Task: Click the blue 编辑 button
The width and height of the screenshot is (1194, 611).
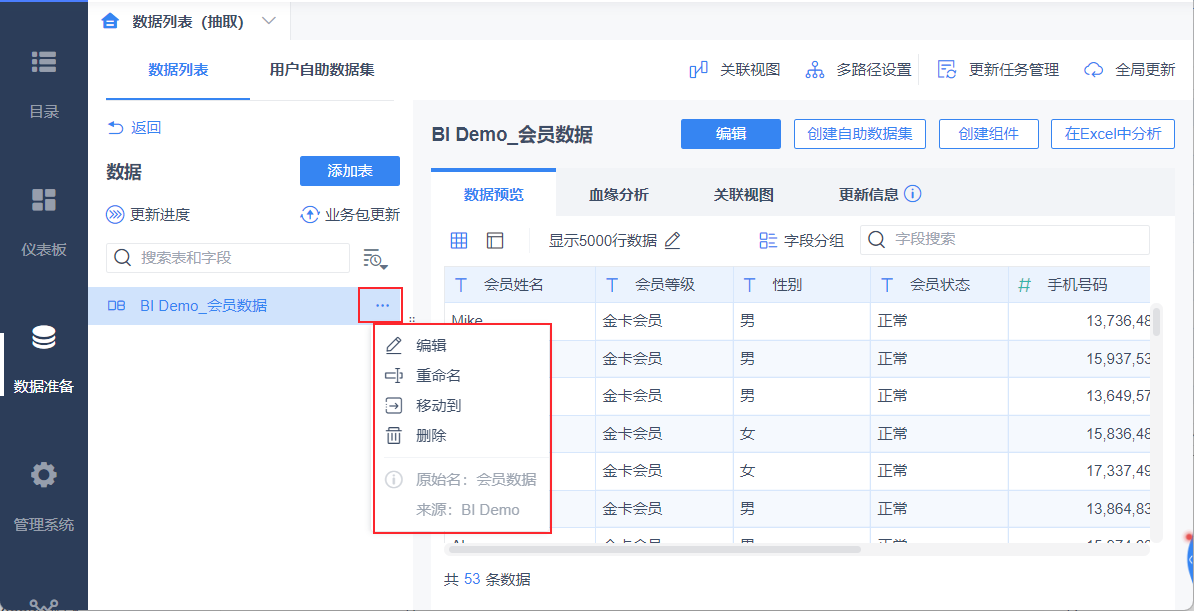Action: [731, 134]
